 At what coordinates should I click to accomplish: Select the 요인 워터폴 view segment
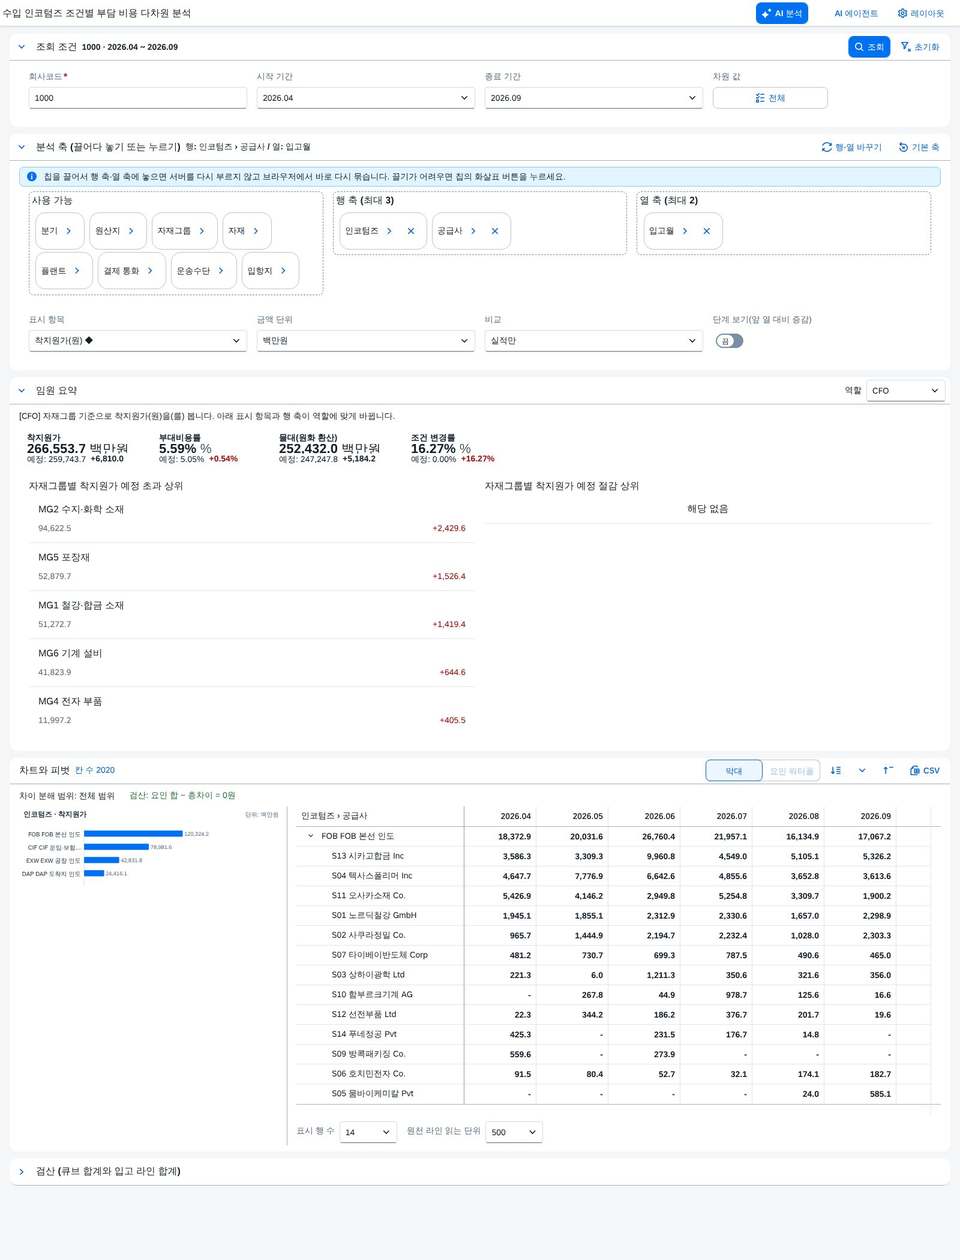pyautogui.click(x=791, y=771)
